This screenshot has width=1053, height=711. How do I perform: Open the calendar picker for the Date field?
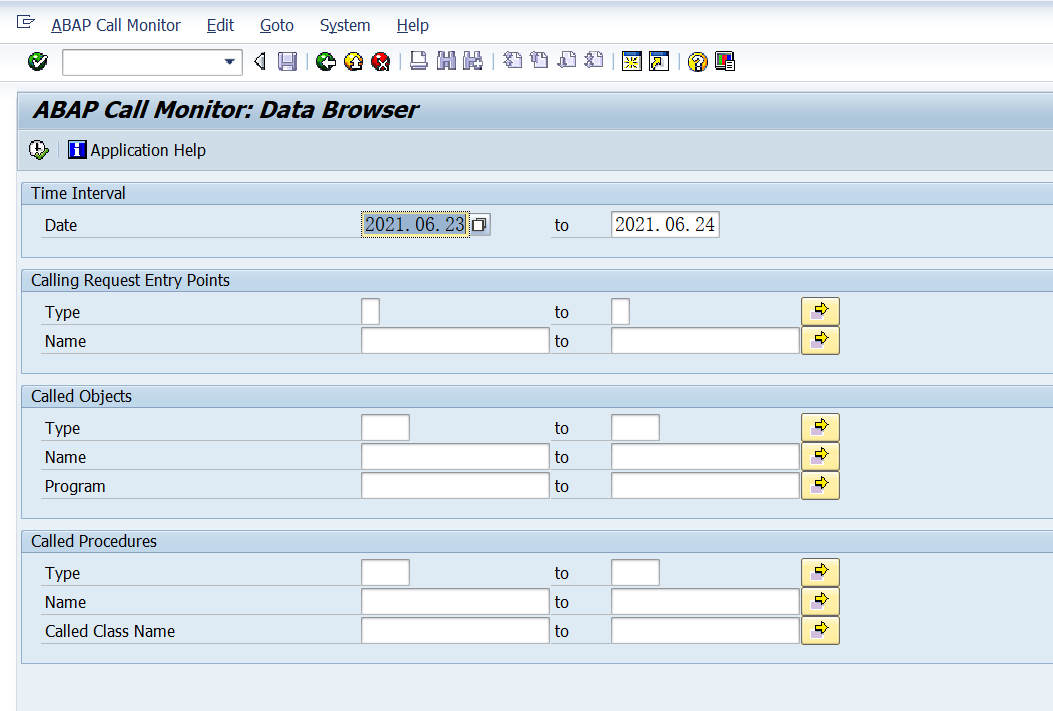pos(479,224)
